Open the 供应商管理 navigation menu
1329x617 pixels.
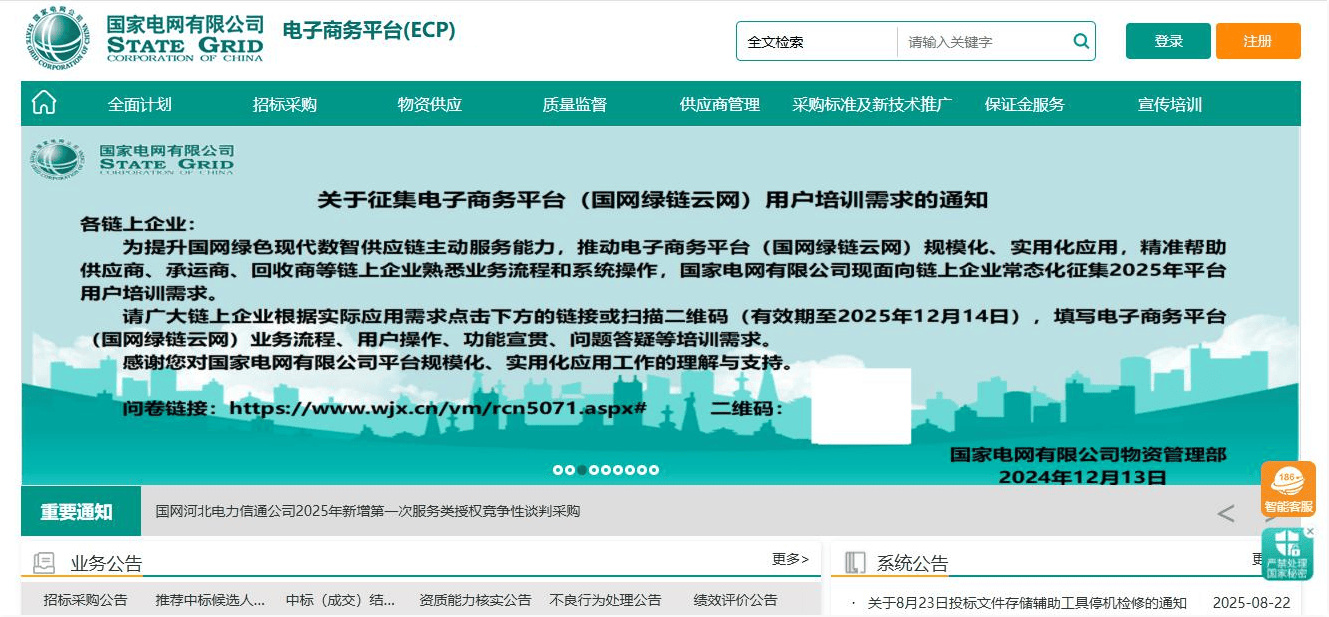[x=719, y=104]
